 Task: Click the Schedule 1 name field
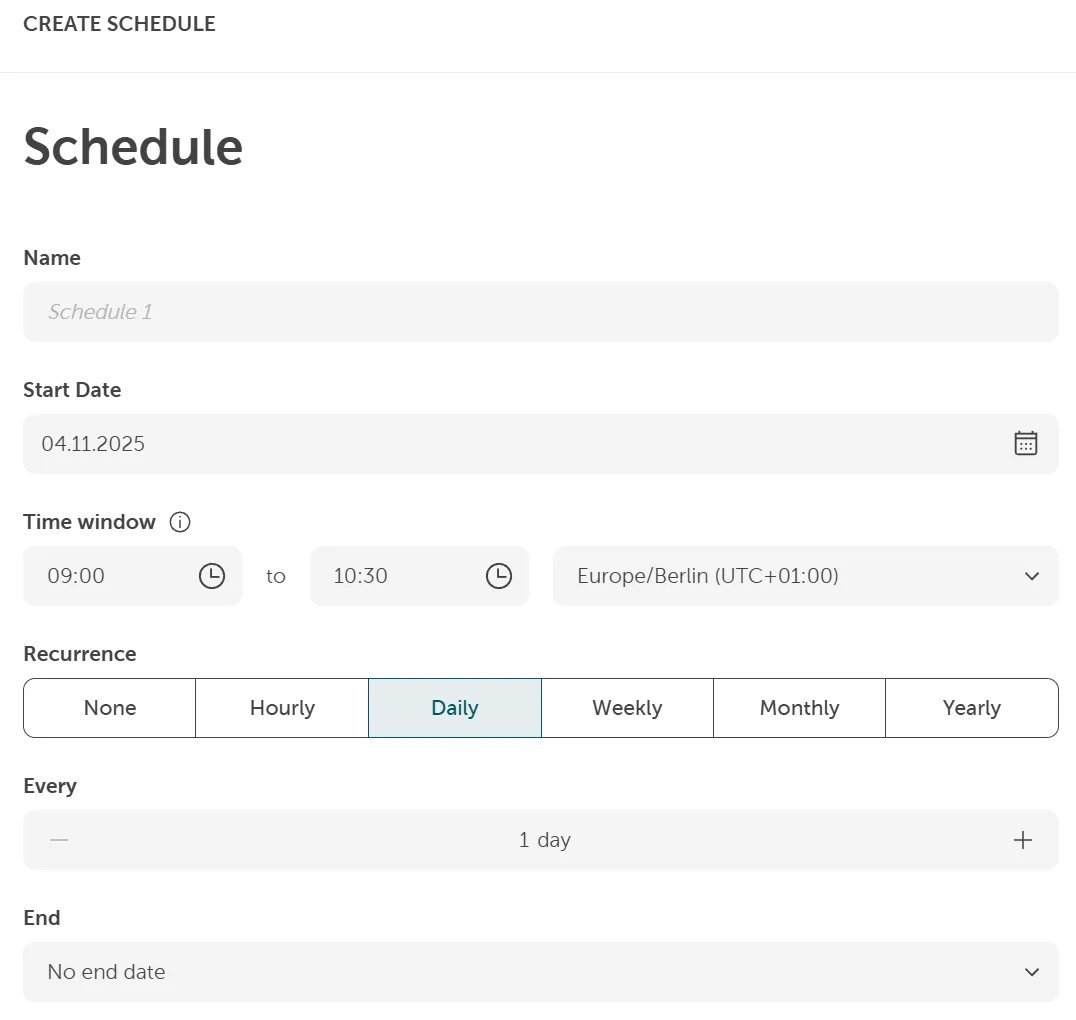(x=541, y=311)
